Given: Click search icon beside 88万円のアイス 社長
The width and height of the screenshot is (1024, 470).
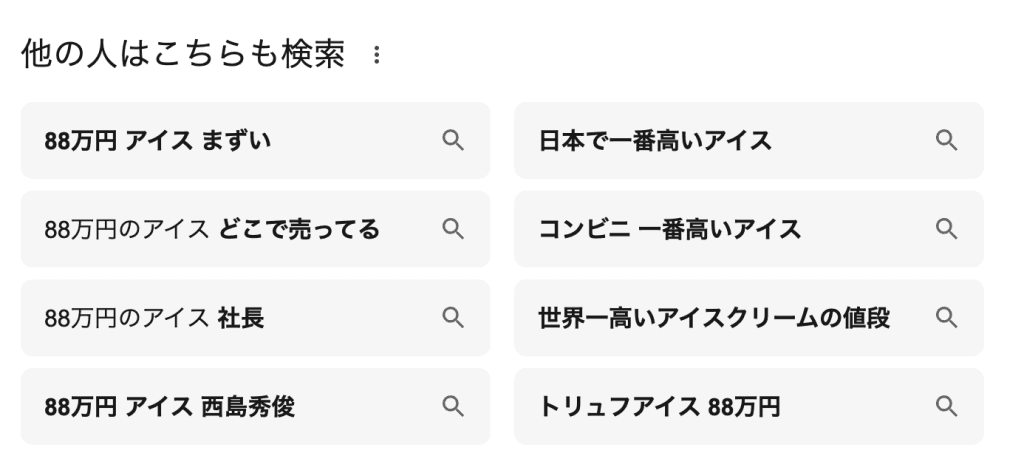Looking at the screenshot, I should click(x=453, y=318).
